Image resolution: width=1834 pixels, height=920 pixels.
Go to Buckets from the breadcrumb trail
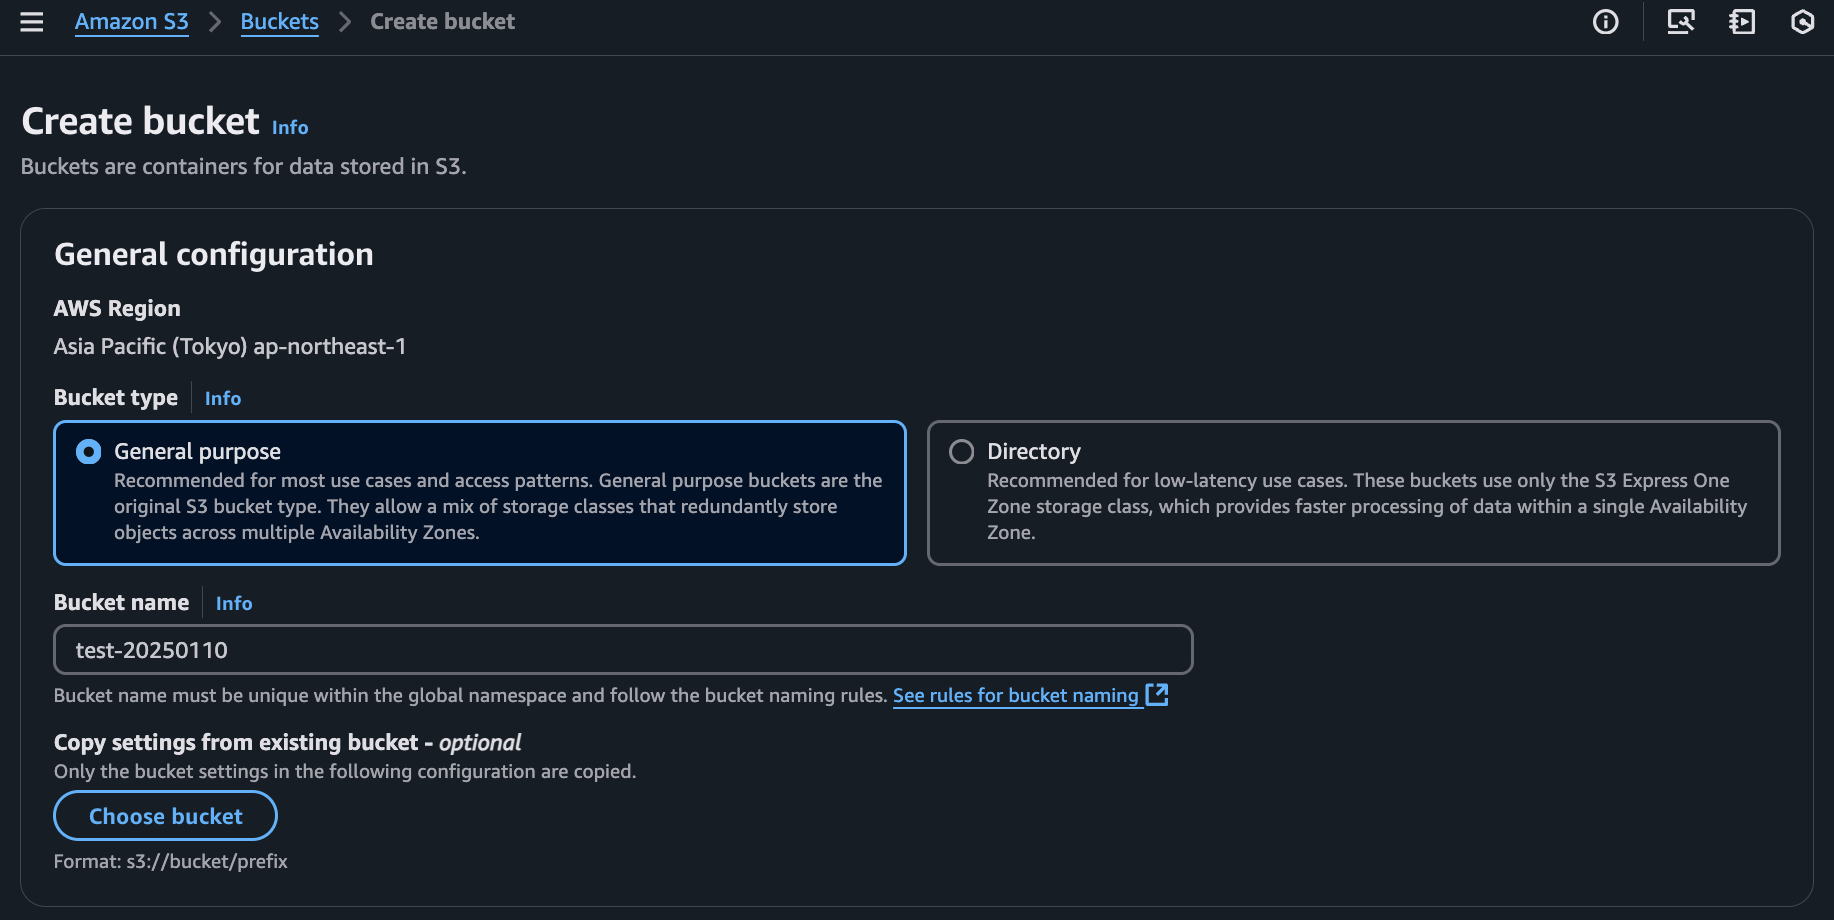point(279,21)
